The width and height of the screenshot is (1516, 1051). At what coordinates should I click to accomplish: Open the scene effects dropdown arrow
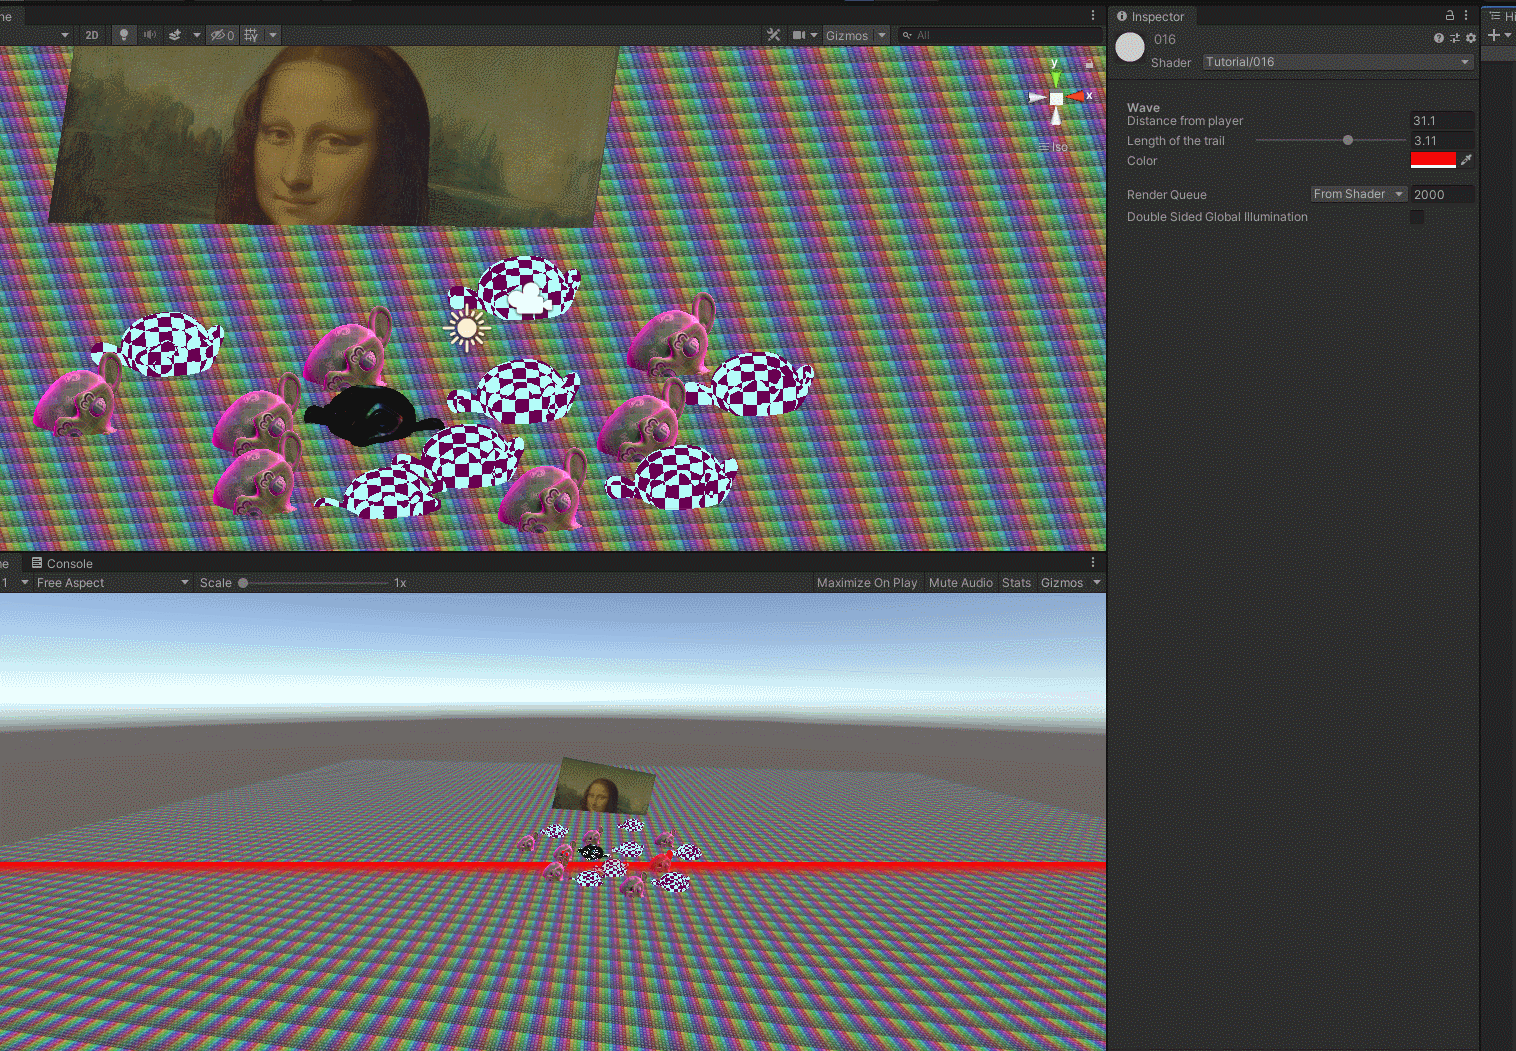(196, 35)
